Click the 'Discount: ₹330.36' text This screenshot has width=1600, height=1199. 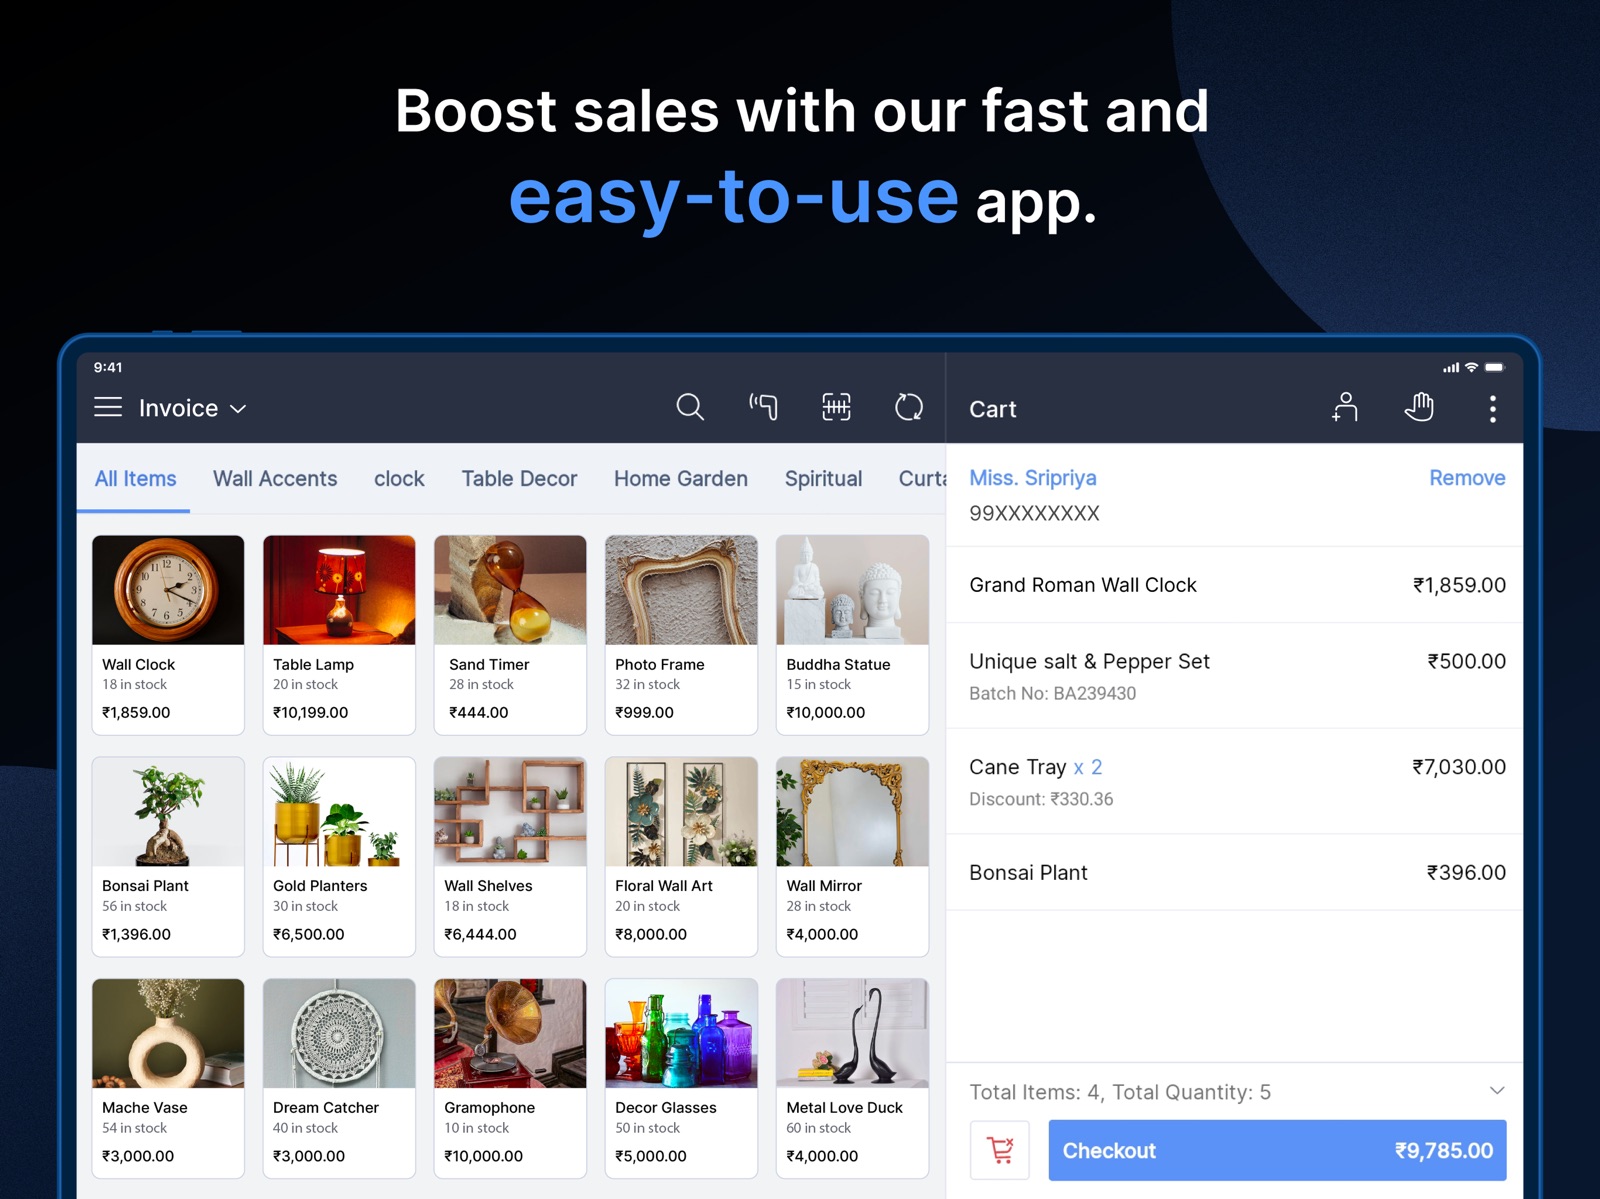[1041, 799]
